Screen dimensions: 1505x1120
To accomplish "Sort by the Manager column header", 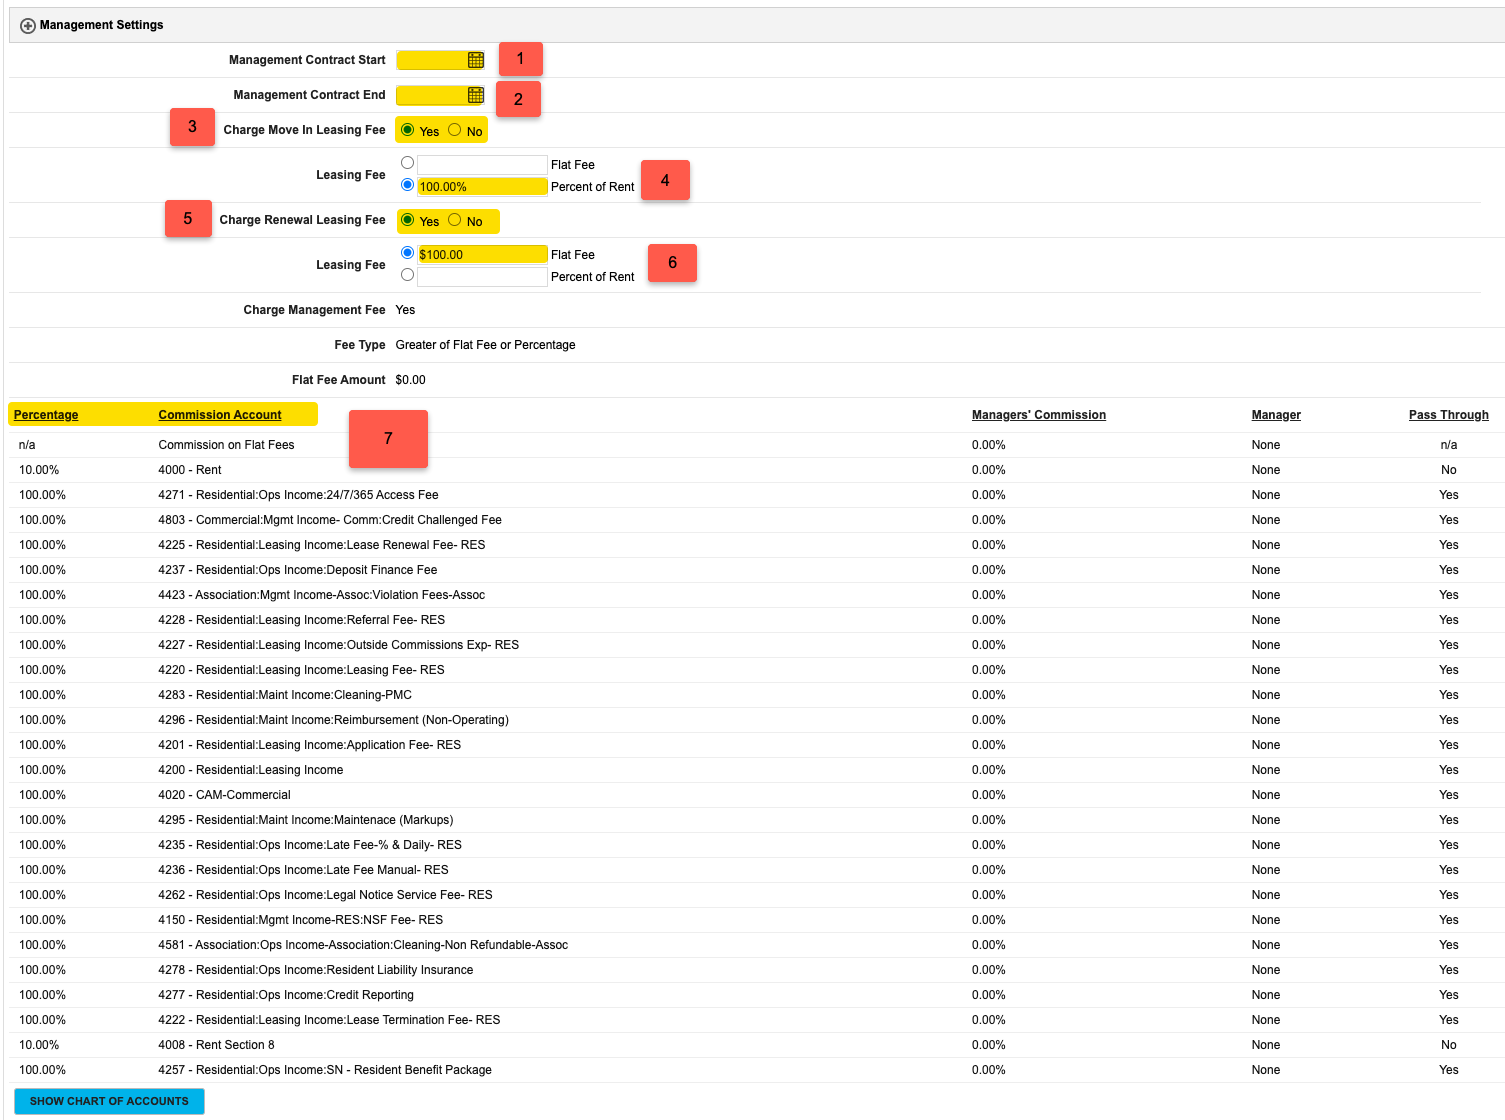I will click(1276, 415).
